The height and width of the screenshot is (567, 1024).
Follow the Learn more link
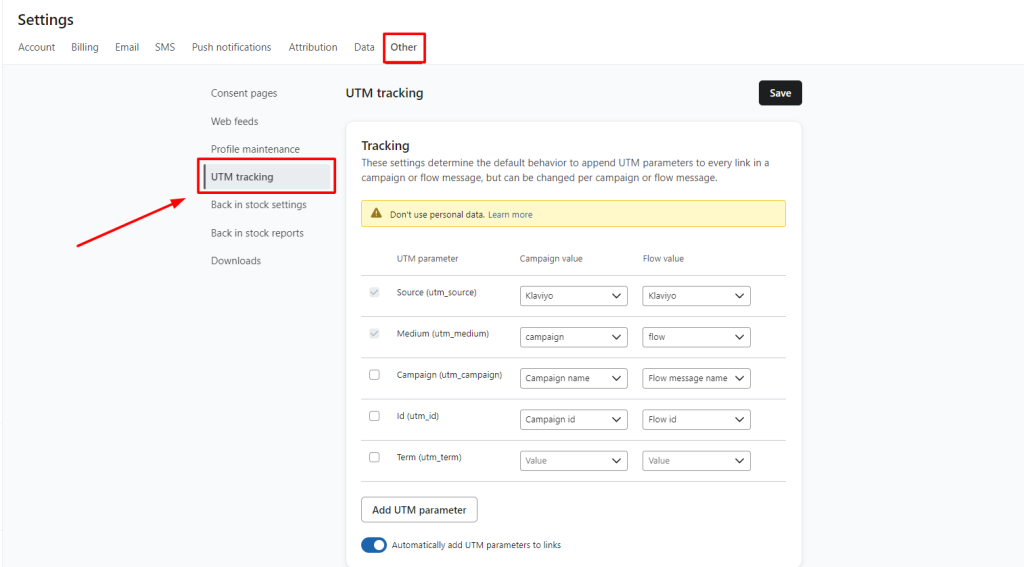coord(510,215)
